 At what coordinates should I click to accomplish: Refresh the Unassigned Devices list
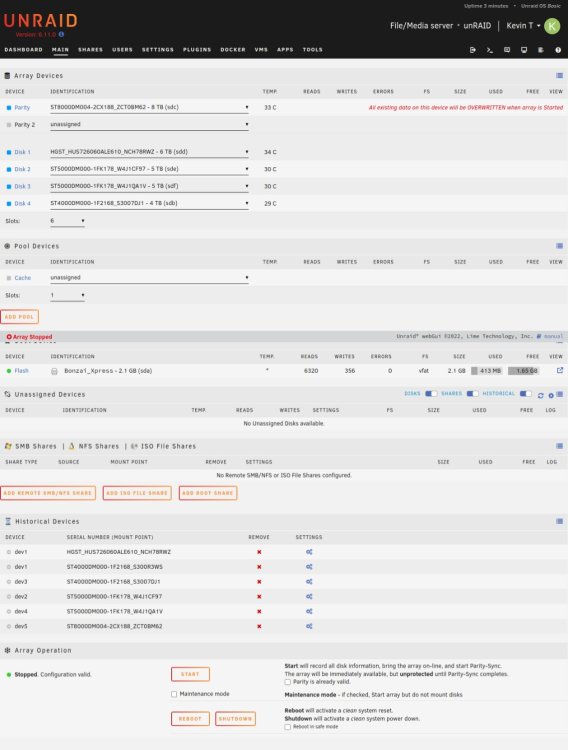541,395
